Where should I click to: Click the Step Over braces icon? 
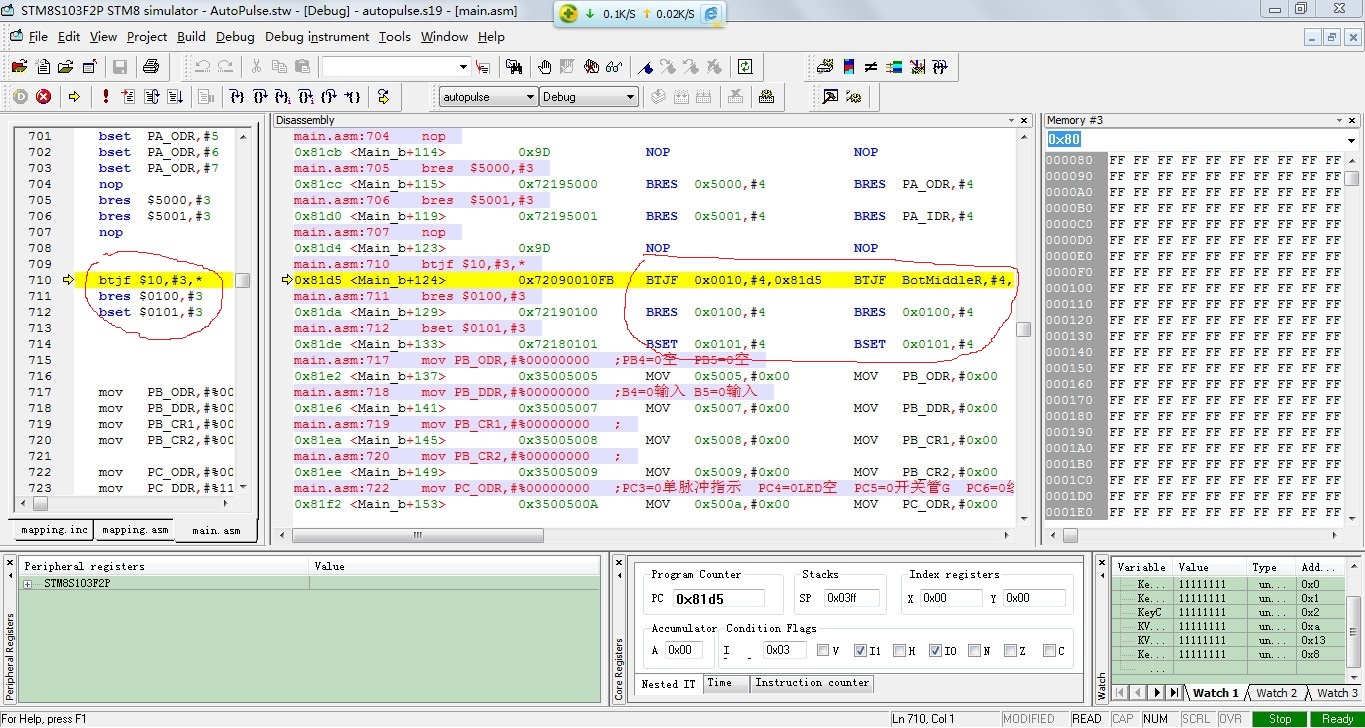259,97
